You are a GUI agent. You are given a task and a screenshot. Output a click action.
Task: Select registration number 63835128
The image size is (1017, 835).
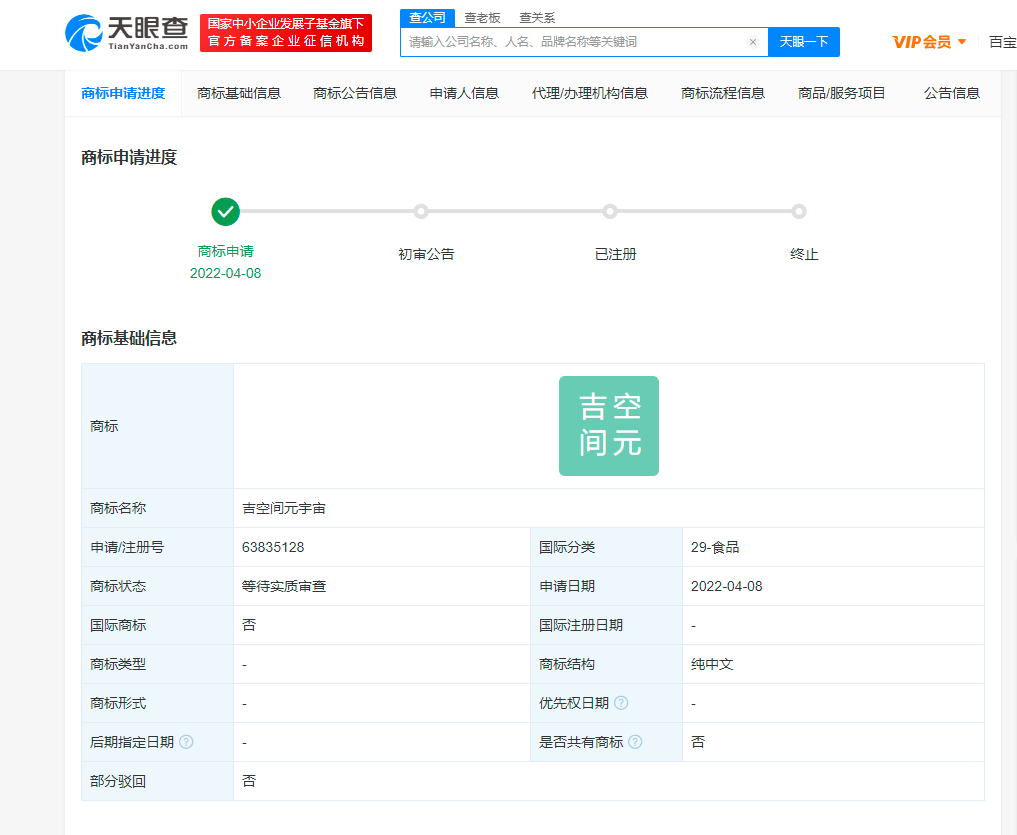point(273,547)
